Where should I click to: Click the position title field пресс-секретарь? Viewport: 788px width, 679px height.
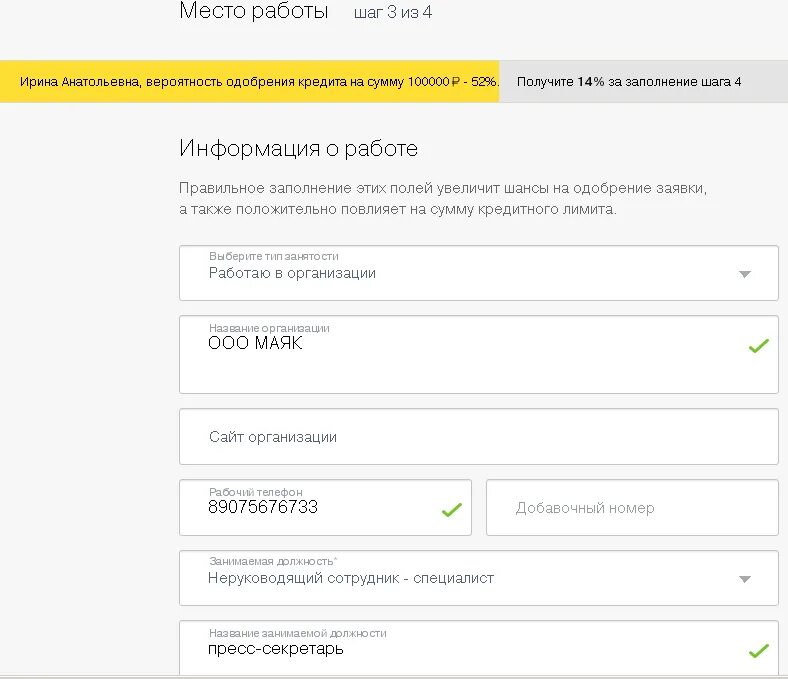click(478, 648)
